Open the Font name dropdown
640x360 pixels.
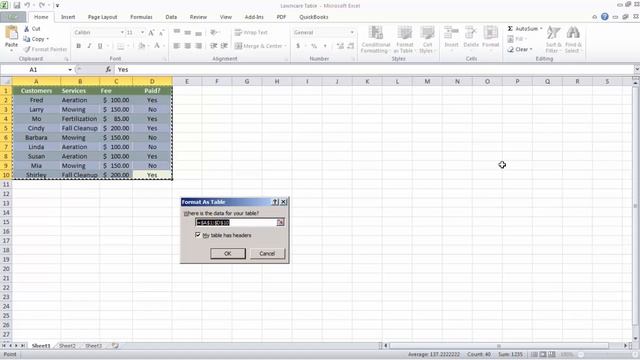[122, 32]
